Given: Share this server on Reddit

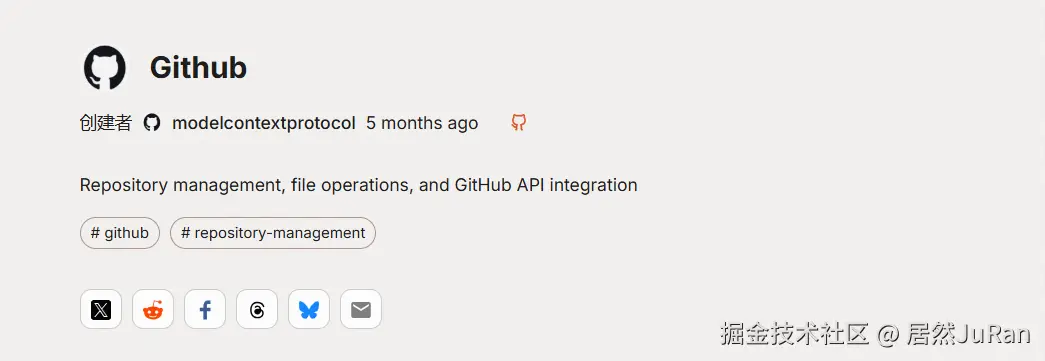Looking at the screenshot, I should point(153,309).
